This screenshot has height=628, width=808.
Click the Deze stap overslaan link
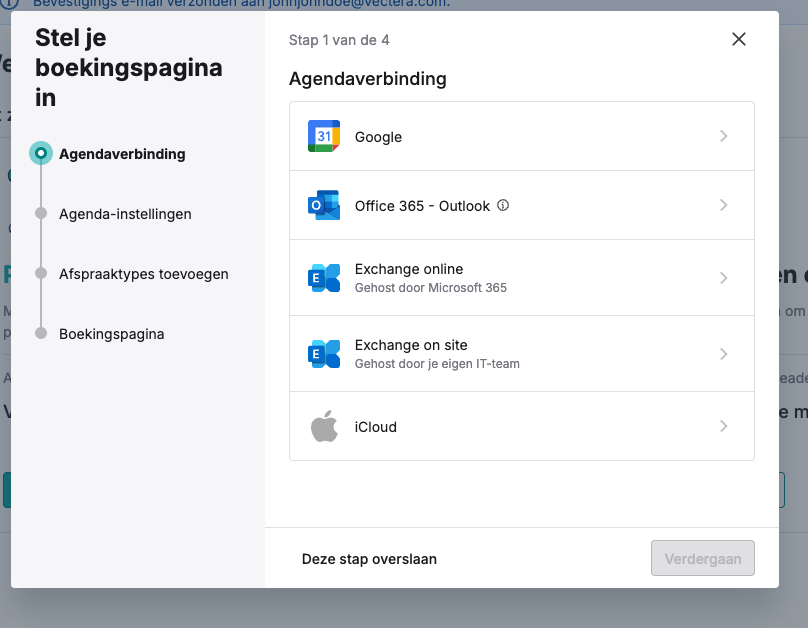click(369, 559)
